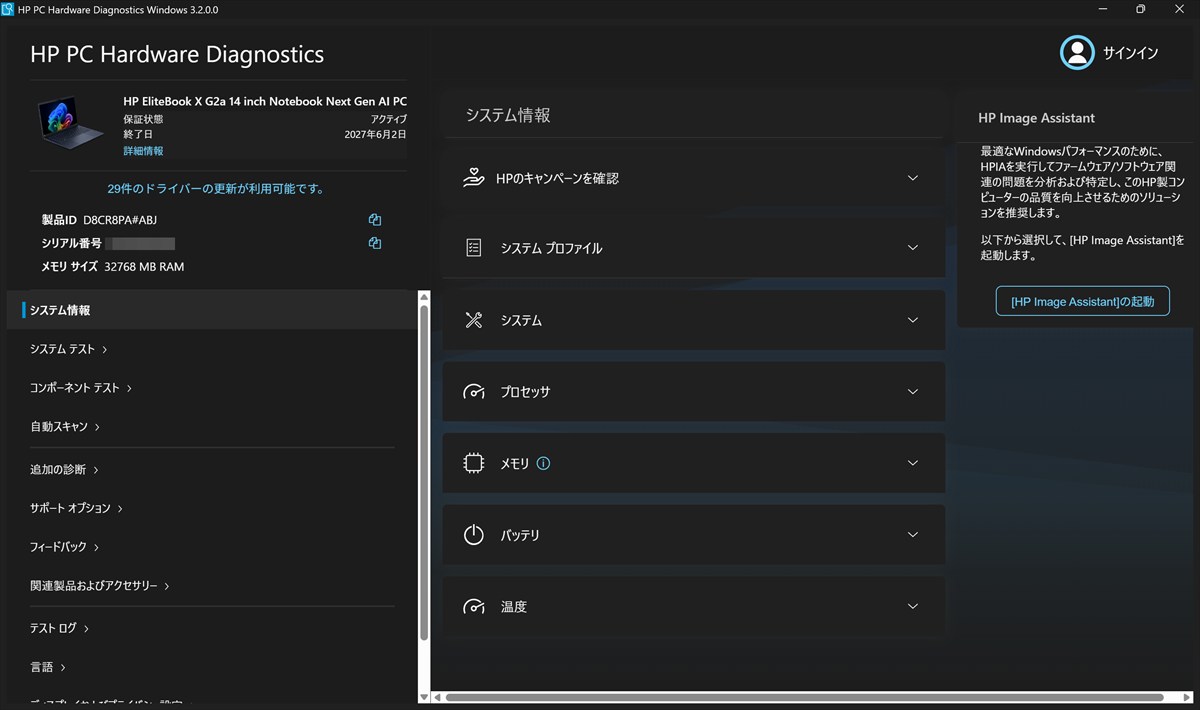This screenshot has width=1200, height=710.
Task: Open the フィードバック menu item
Action: coord(64,547)
